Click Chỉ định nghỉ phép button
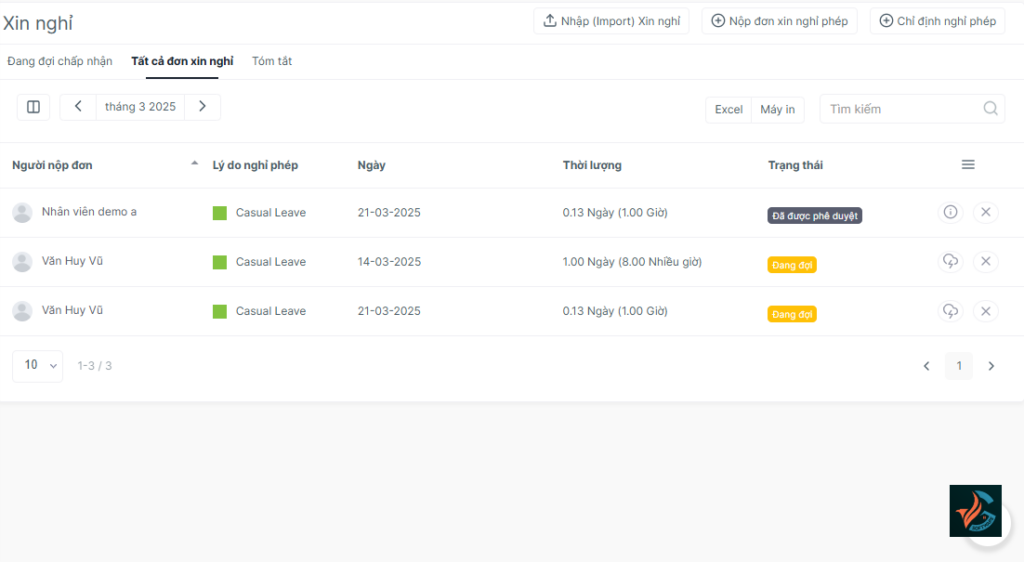The height and width of the screenshot is (562, 1024). click(937, 21)
